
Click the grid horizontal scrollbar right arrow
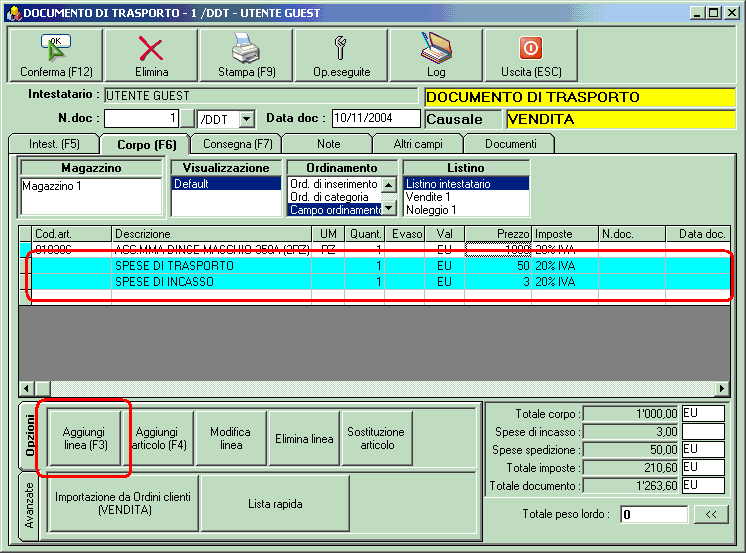(722, 388)
